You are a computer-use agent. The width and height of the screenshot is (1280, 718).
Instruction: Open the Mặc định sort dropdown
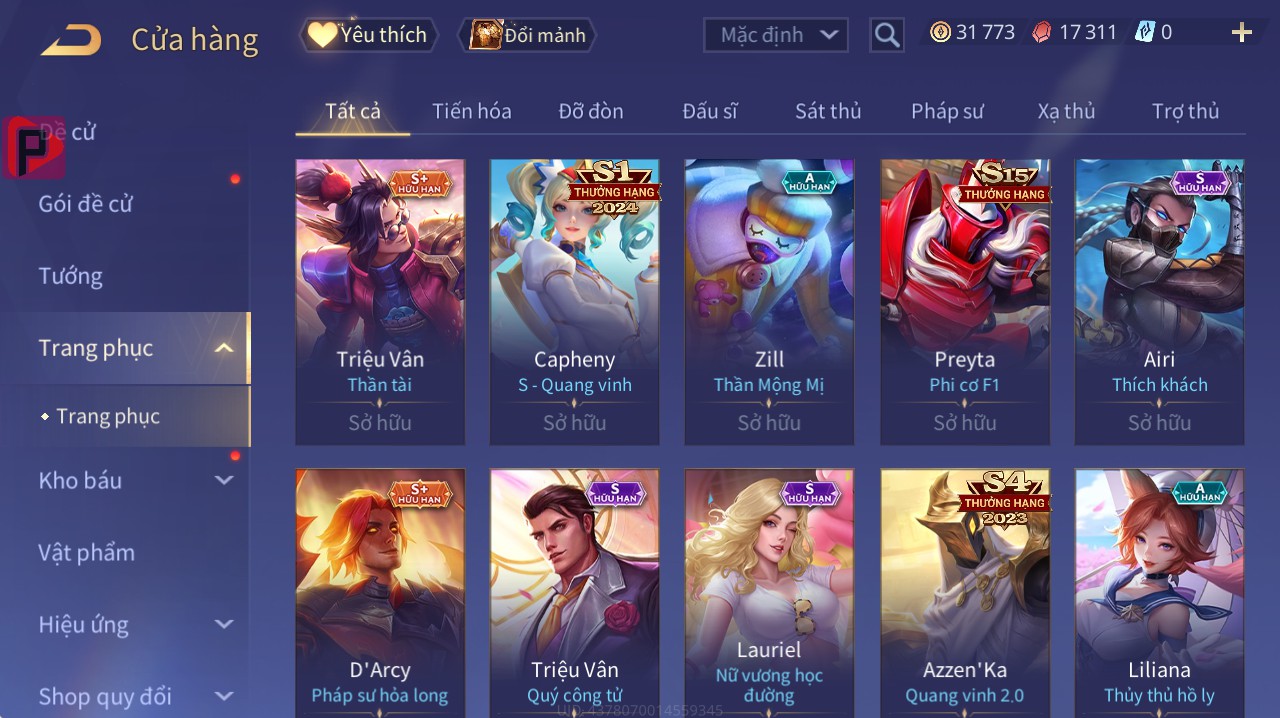(x=775, y=35)
